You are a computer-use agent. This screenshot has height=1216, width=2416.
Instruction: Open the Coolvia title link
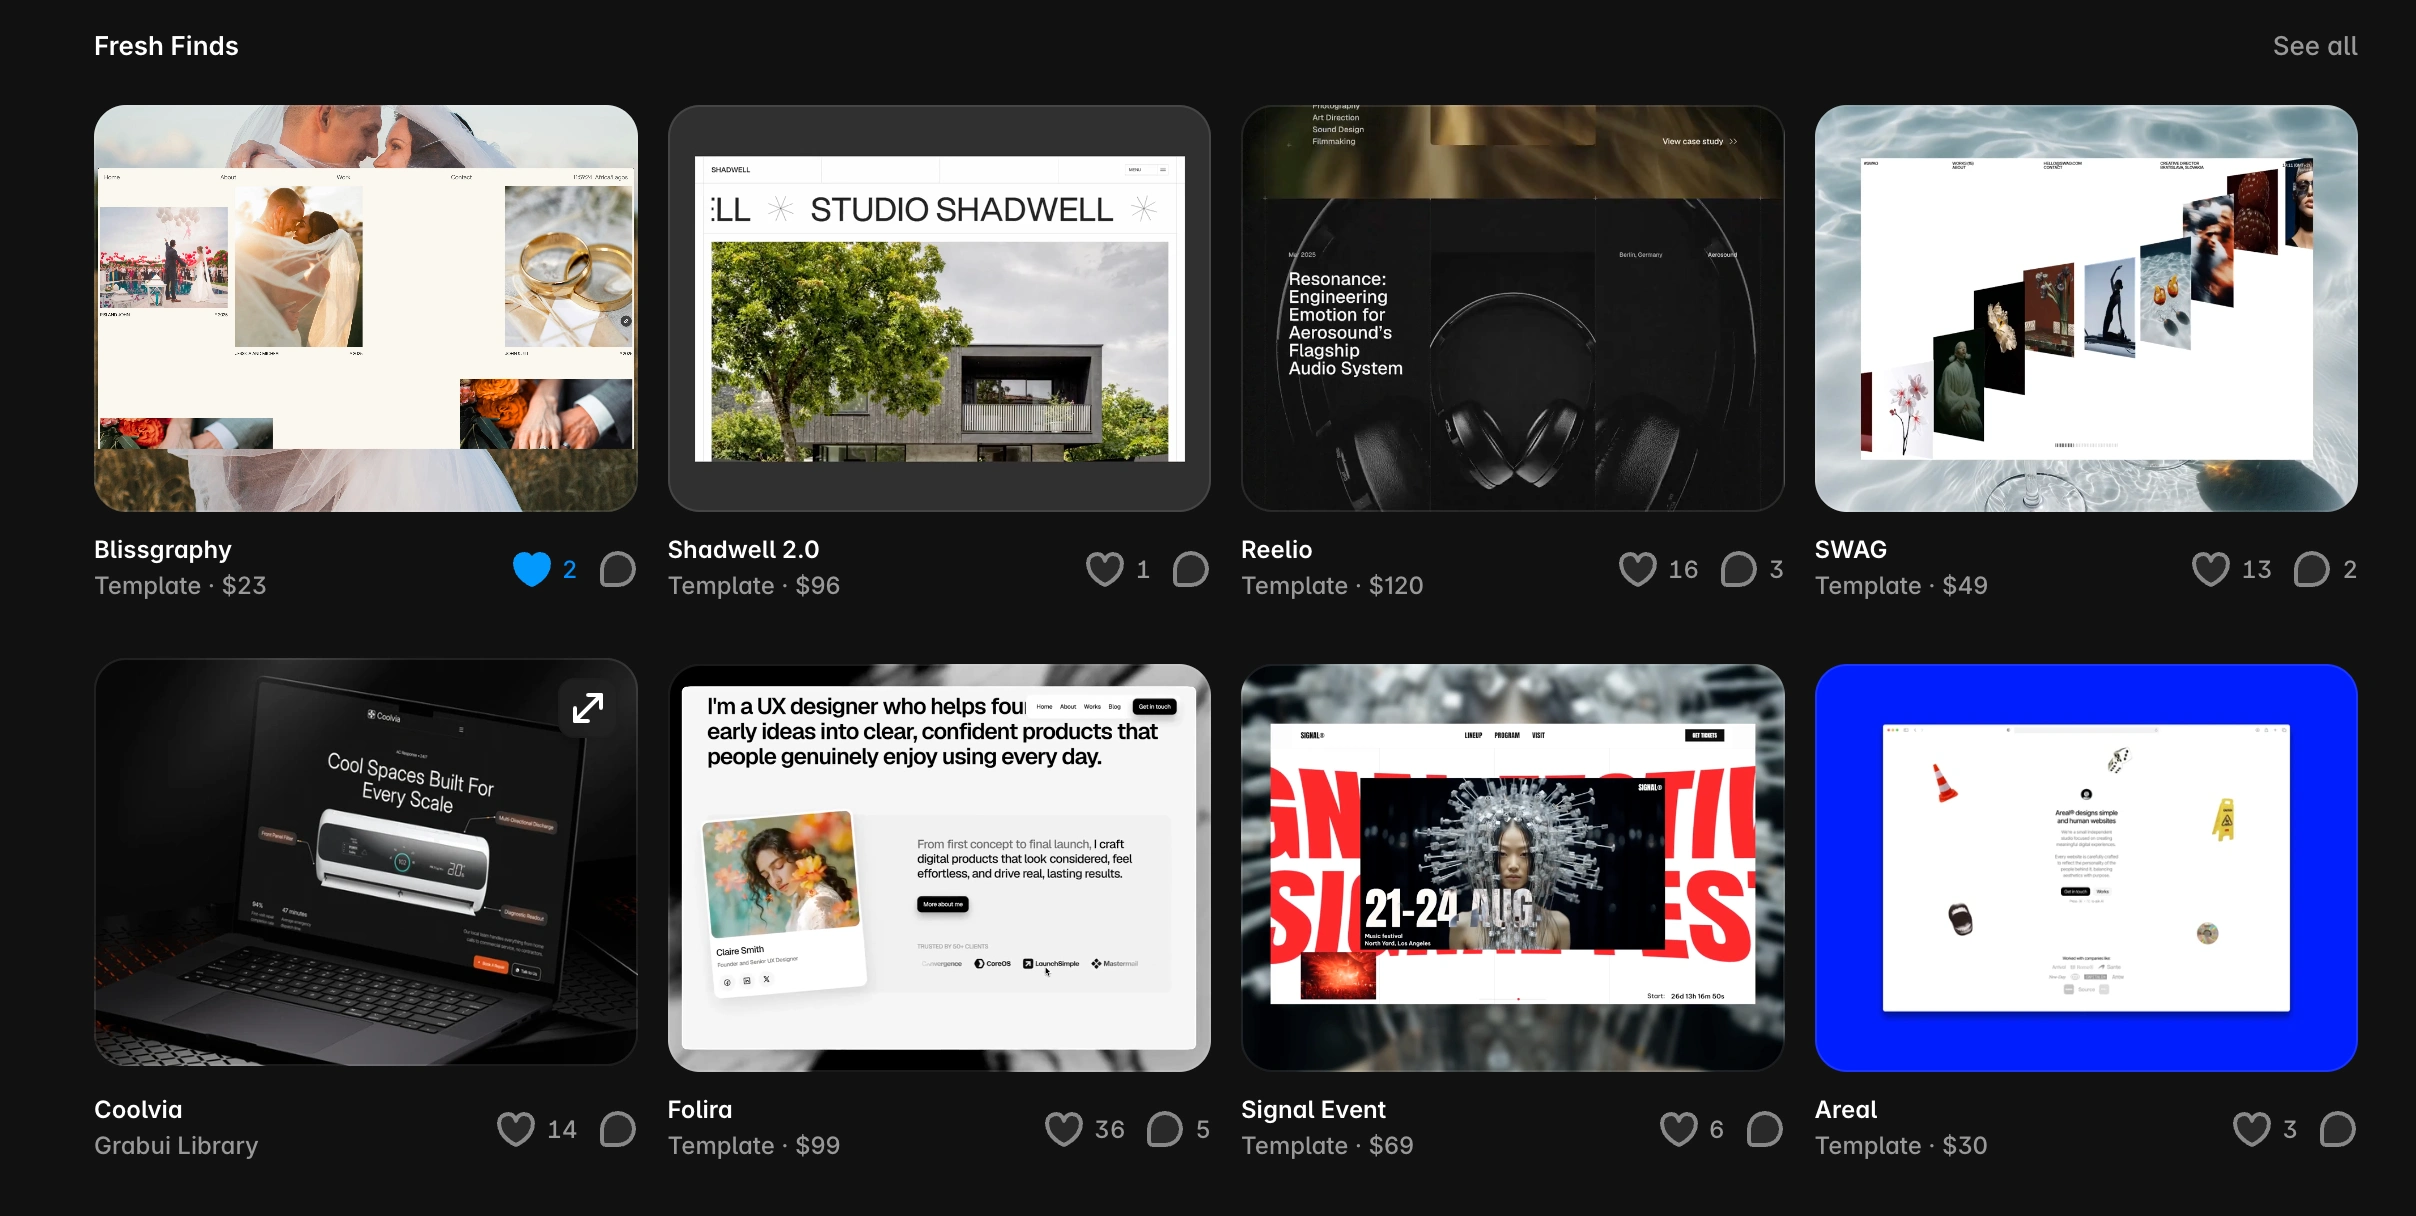pos(138,1110)
